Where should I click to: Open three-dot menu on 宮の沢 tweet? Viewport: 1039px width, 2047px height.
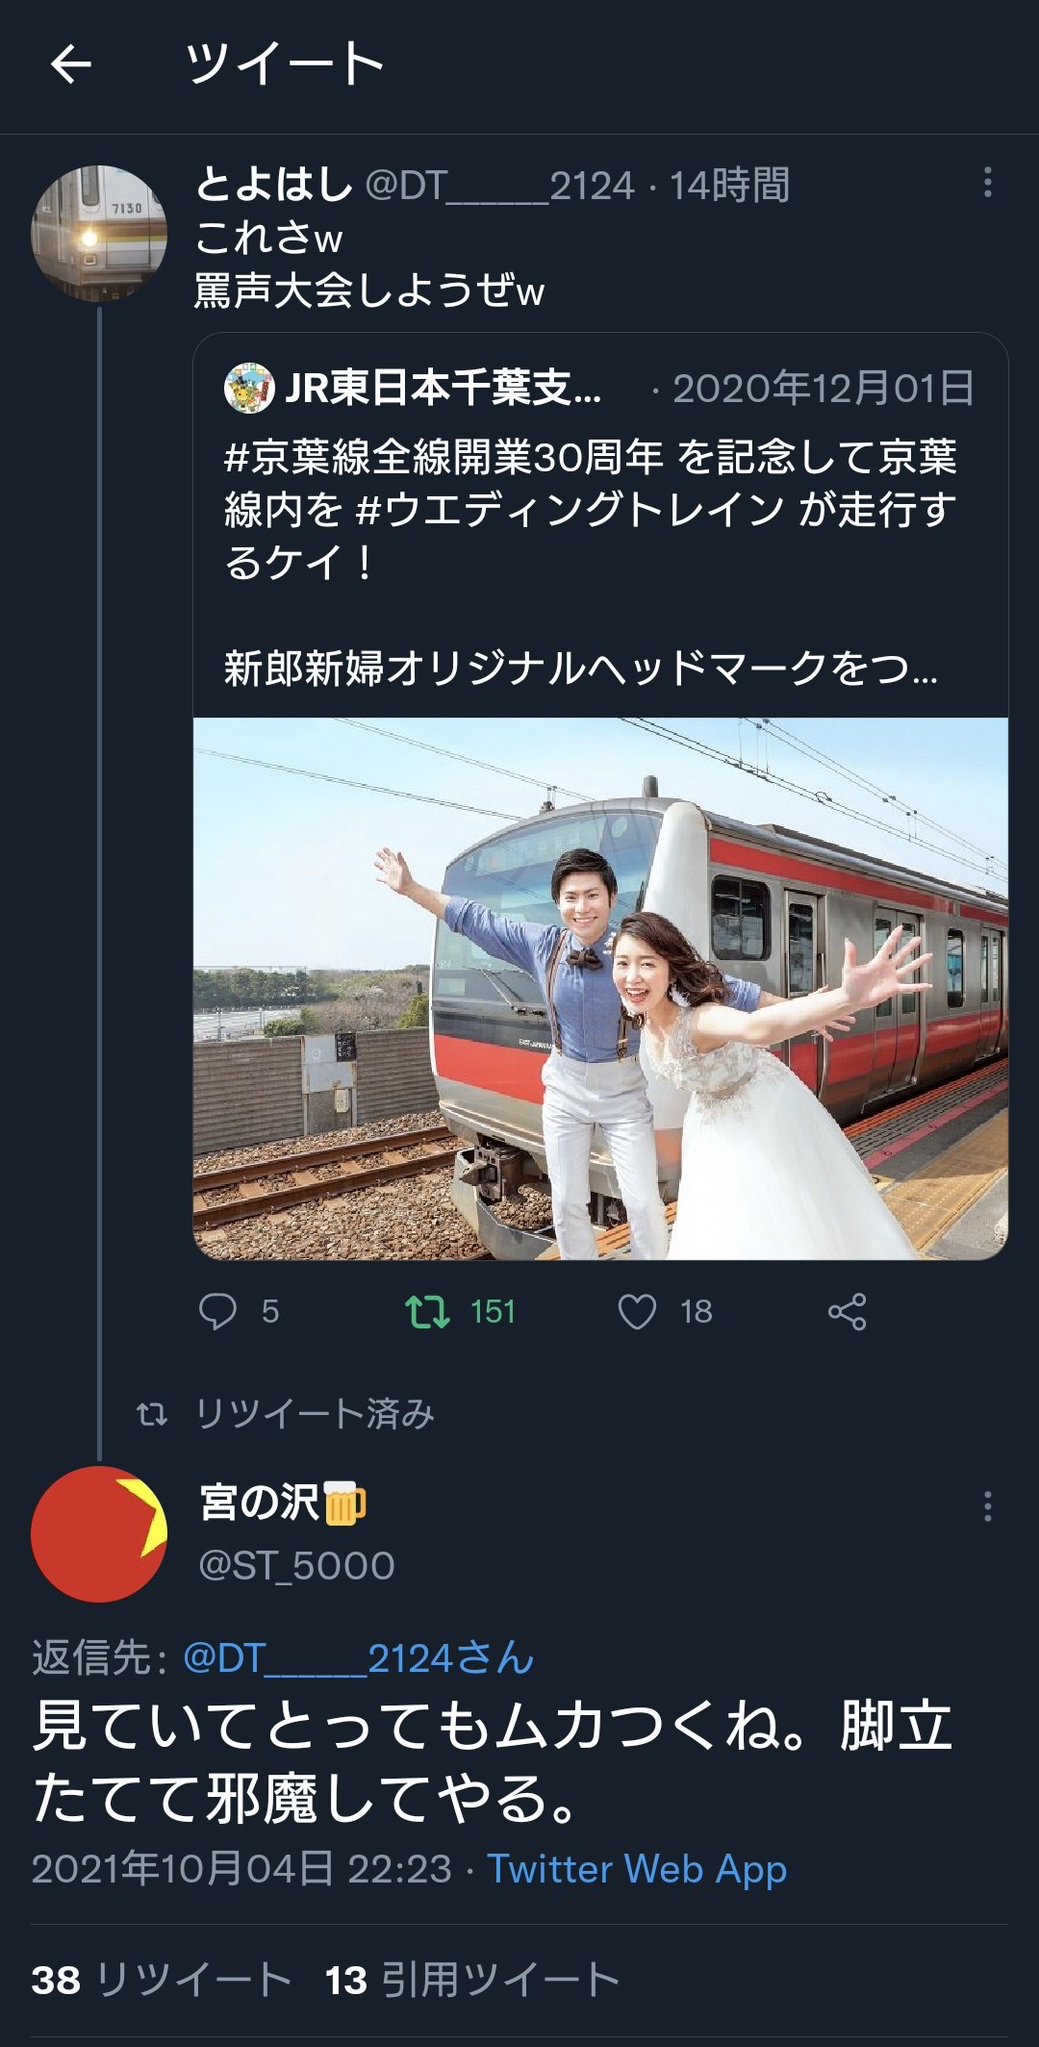point(987,1506)
